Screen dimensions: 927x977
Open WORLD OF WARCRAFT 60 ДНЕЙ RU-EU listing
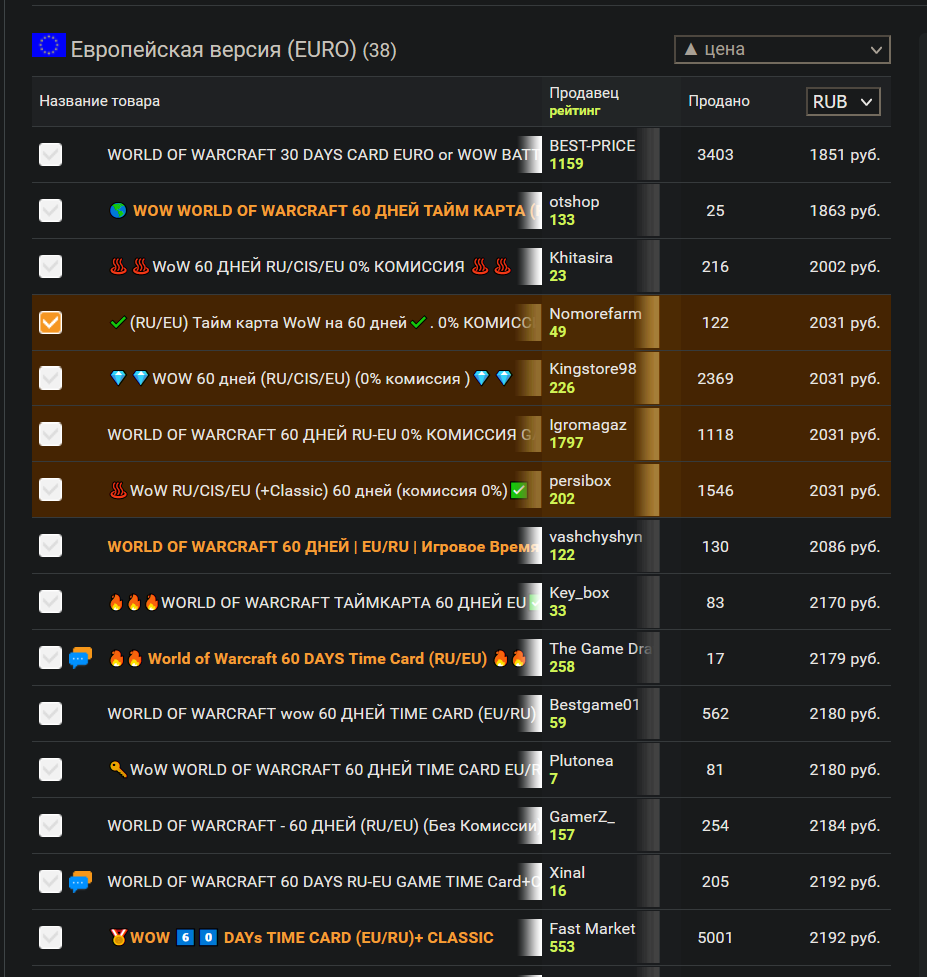pyautogui.click(x=320, y=434)
